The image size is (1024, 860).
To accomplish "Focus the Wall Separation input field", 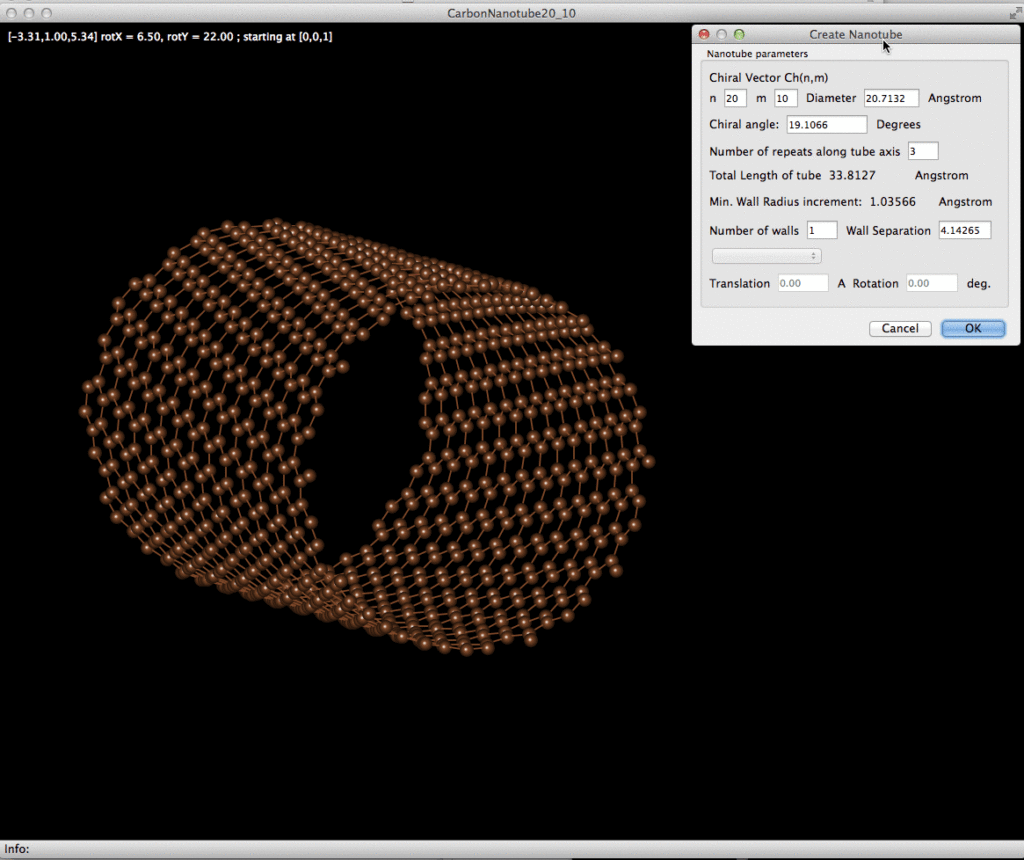I will (x=963, y=231).
